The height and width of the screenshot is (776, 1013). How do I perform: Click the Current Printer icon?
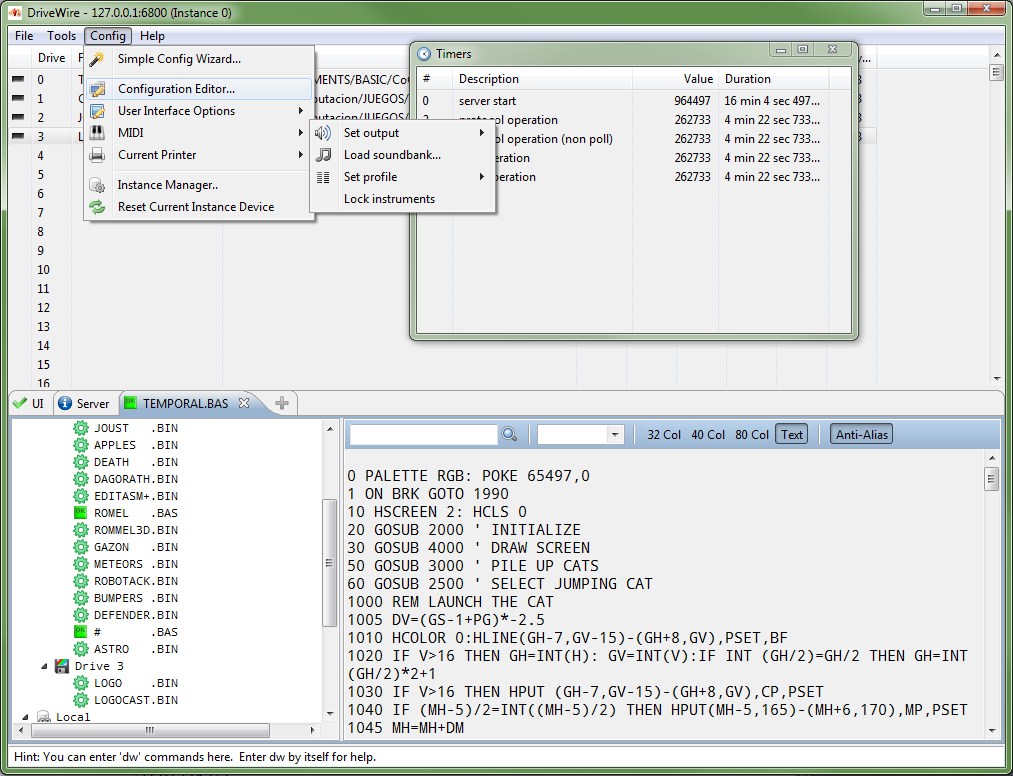click(x=97, y=155)
